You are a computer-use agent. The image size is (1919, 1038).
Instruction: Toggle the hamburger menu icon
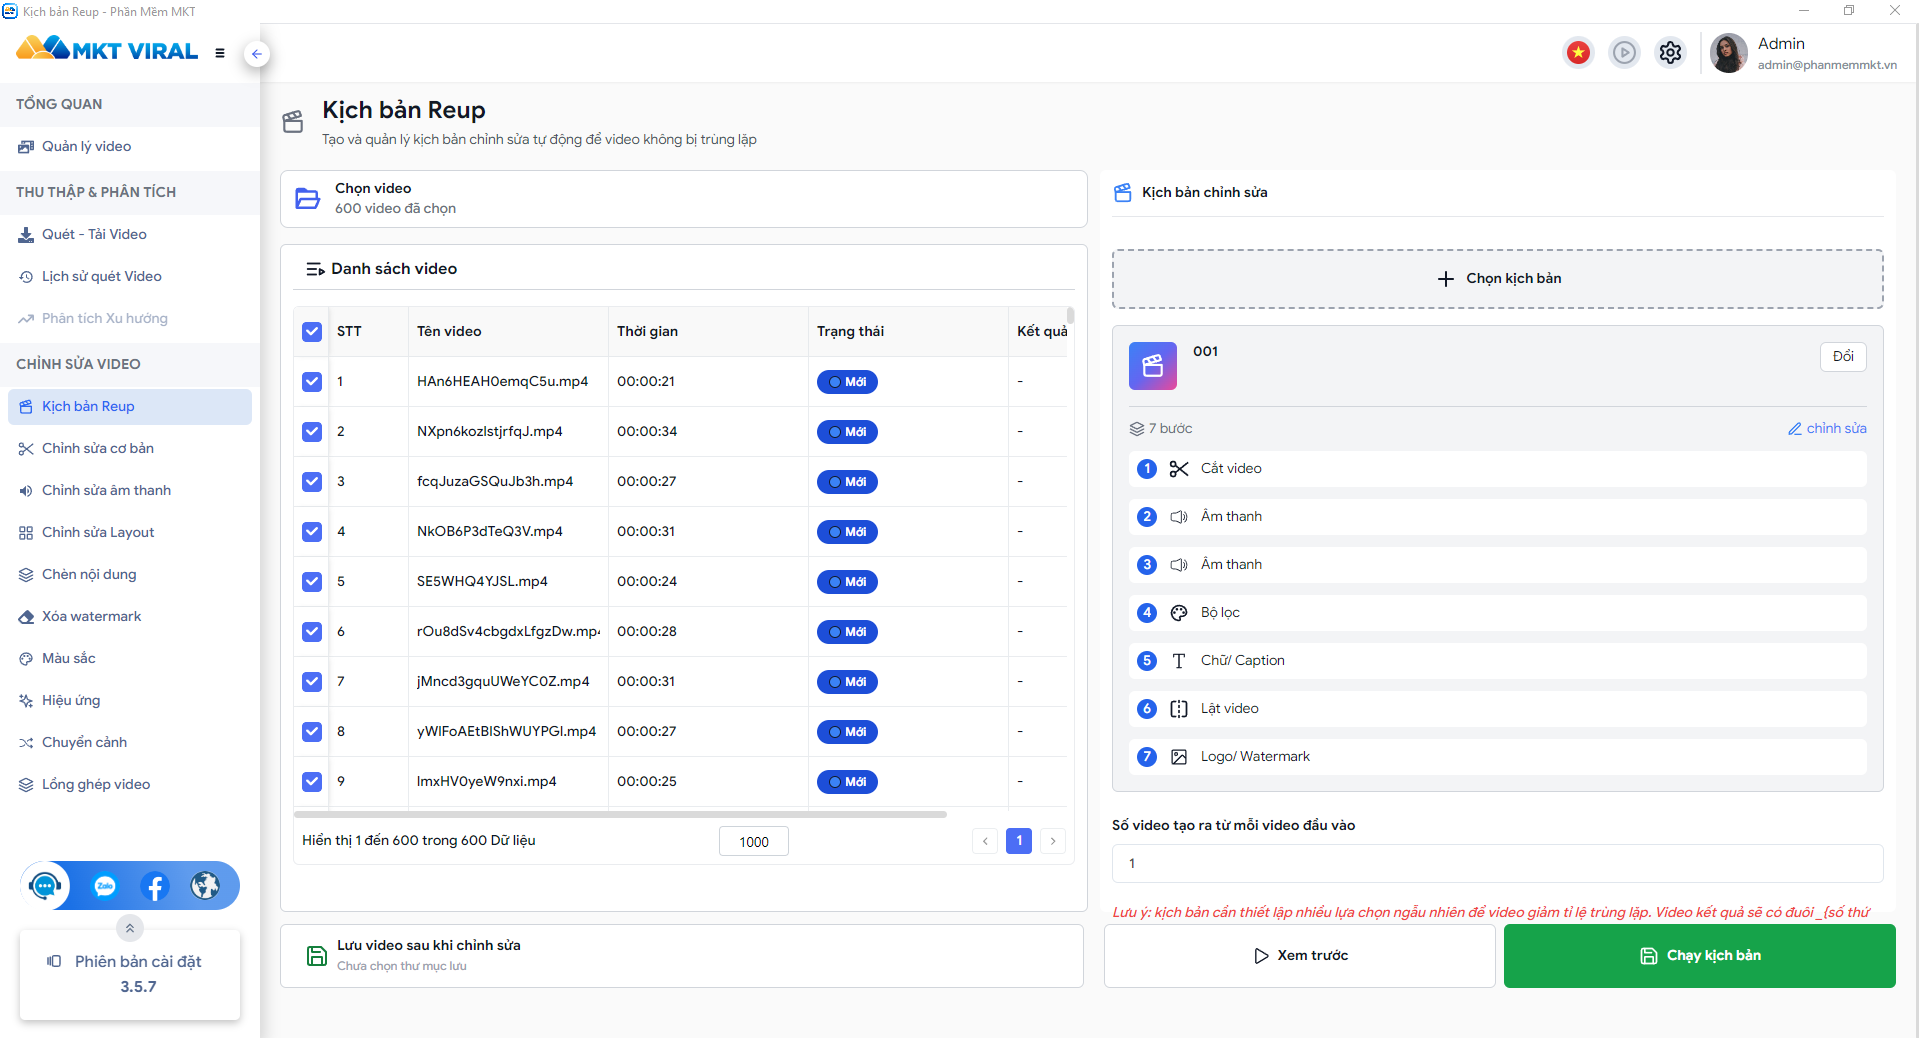[220, 53]
